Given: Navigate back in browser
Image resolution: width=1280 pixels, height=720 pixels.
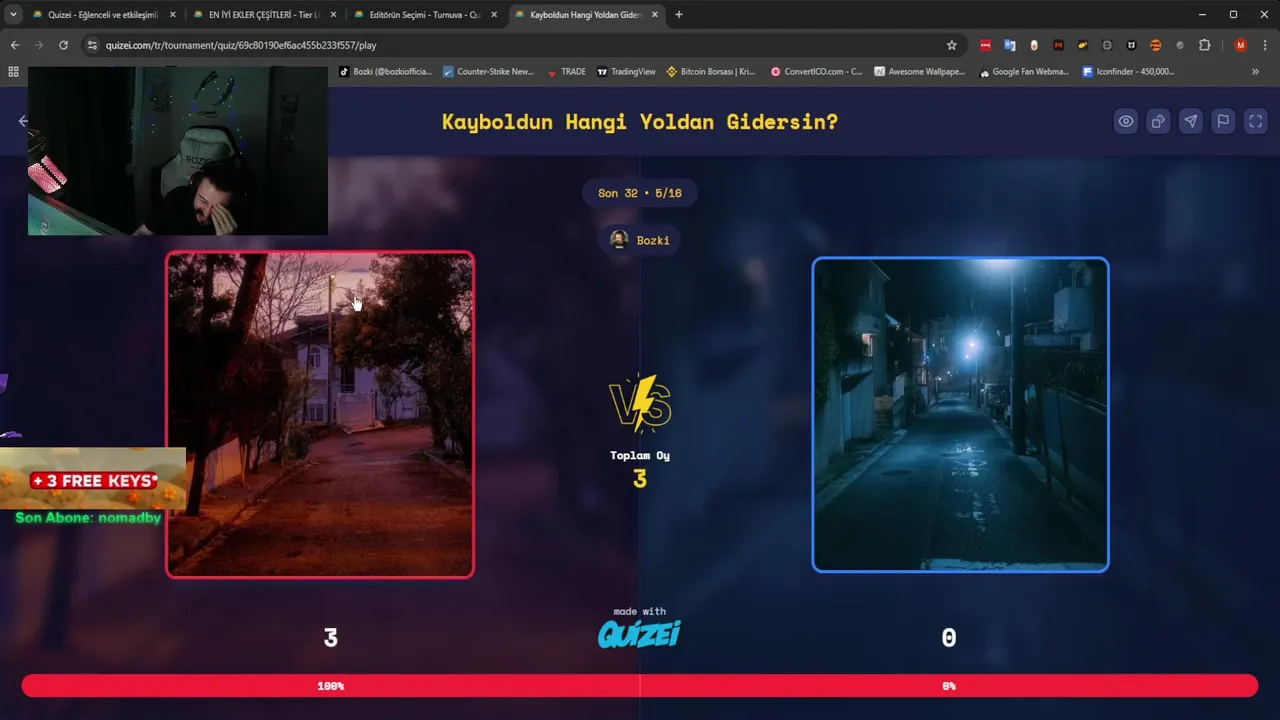Looking at the screenshot, I should pyautogui.click(x=14, y=45).
